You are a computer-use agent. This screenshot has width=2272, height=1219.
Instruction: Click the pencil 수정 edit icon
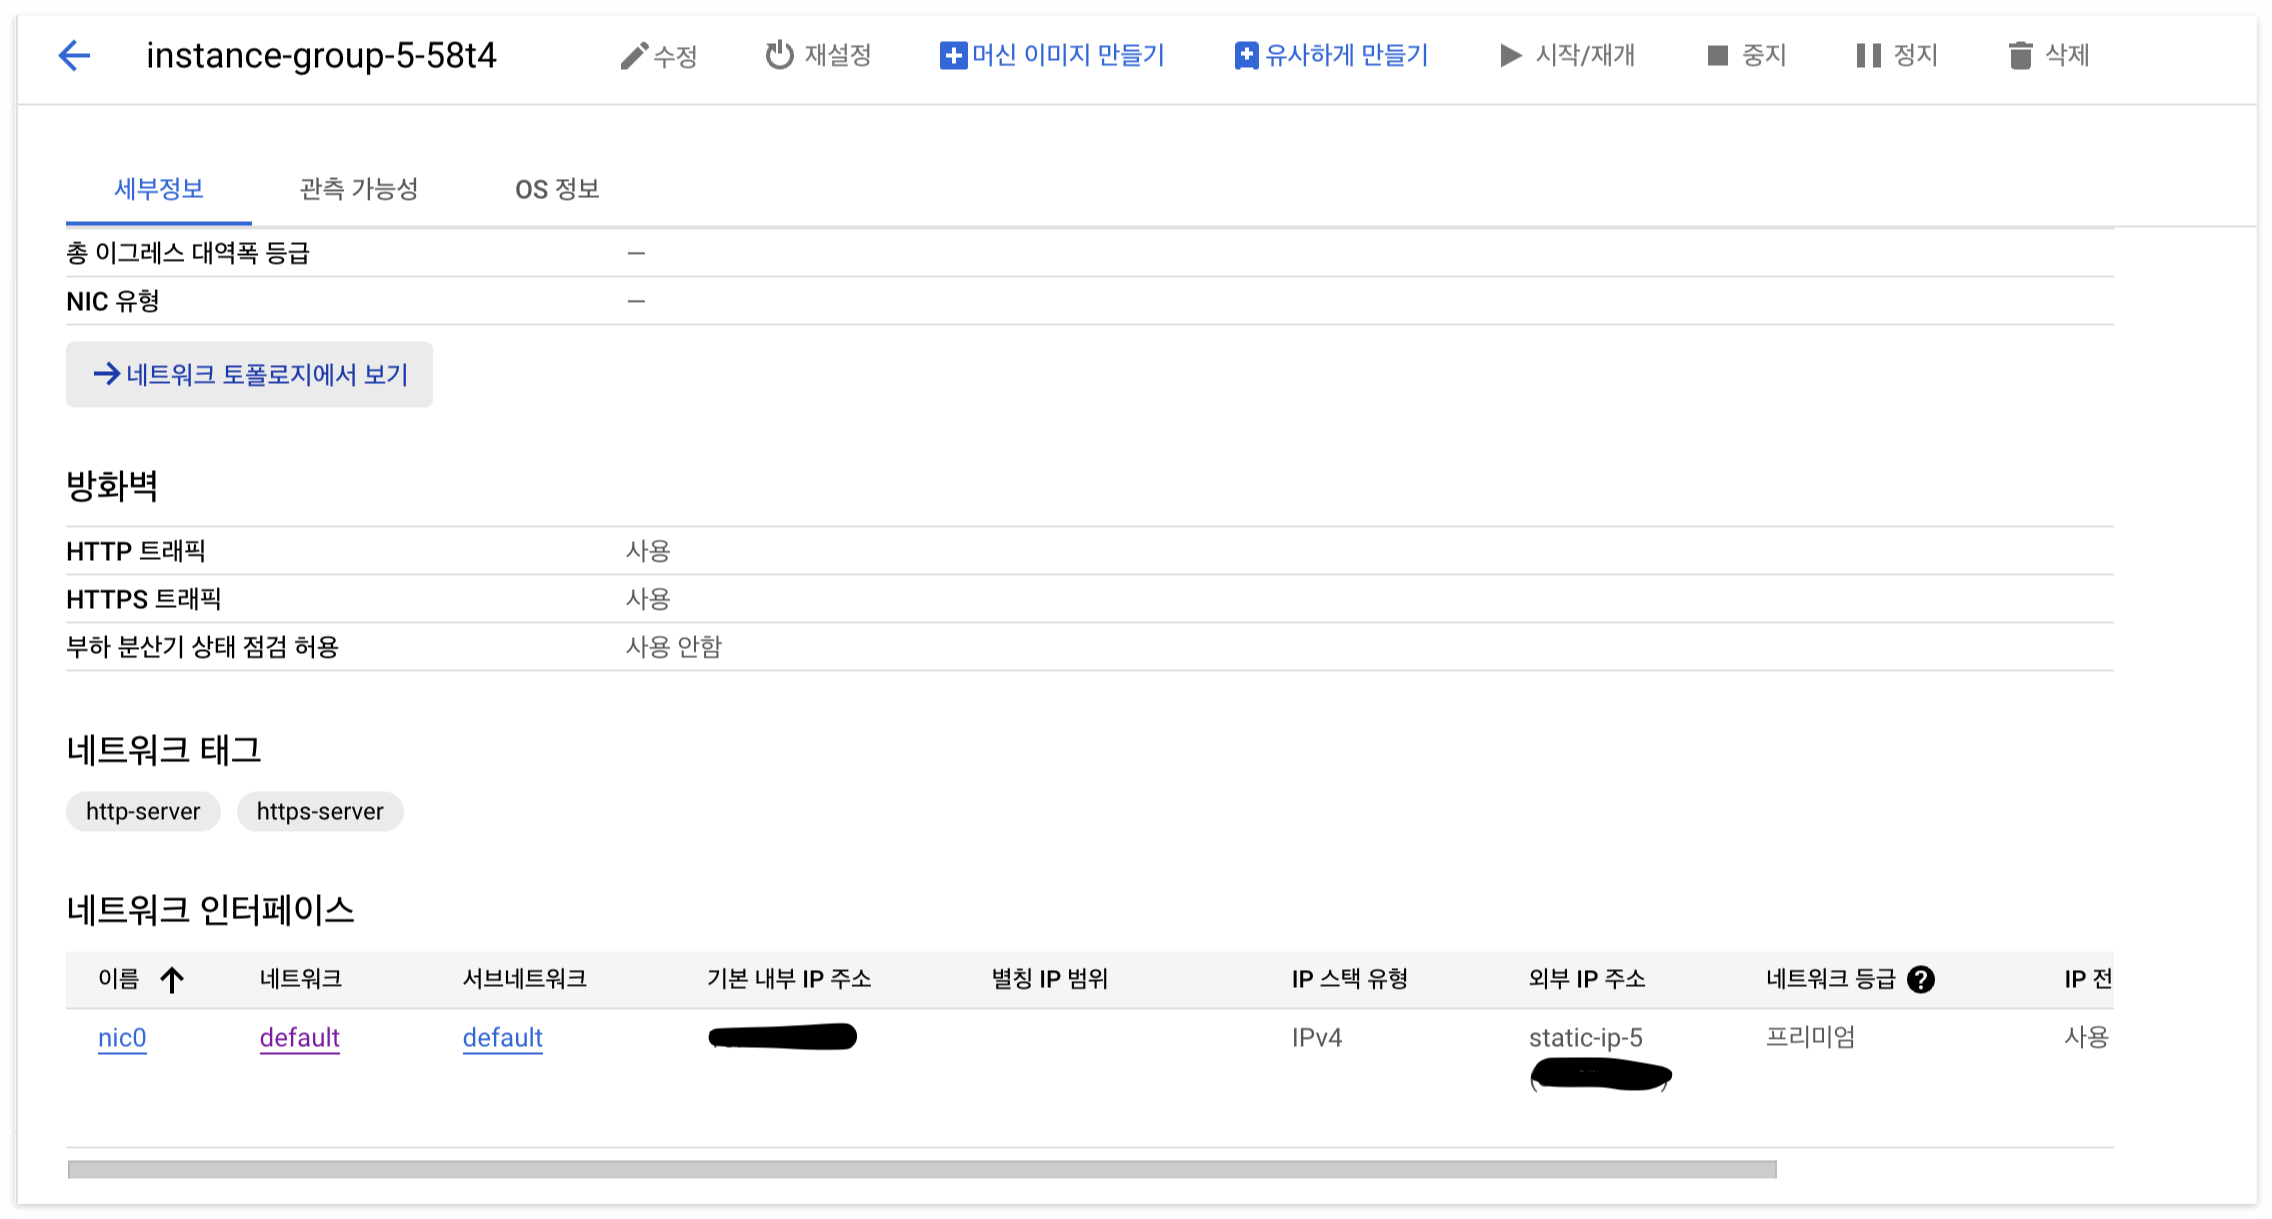pos(633,56)
